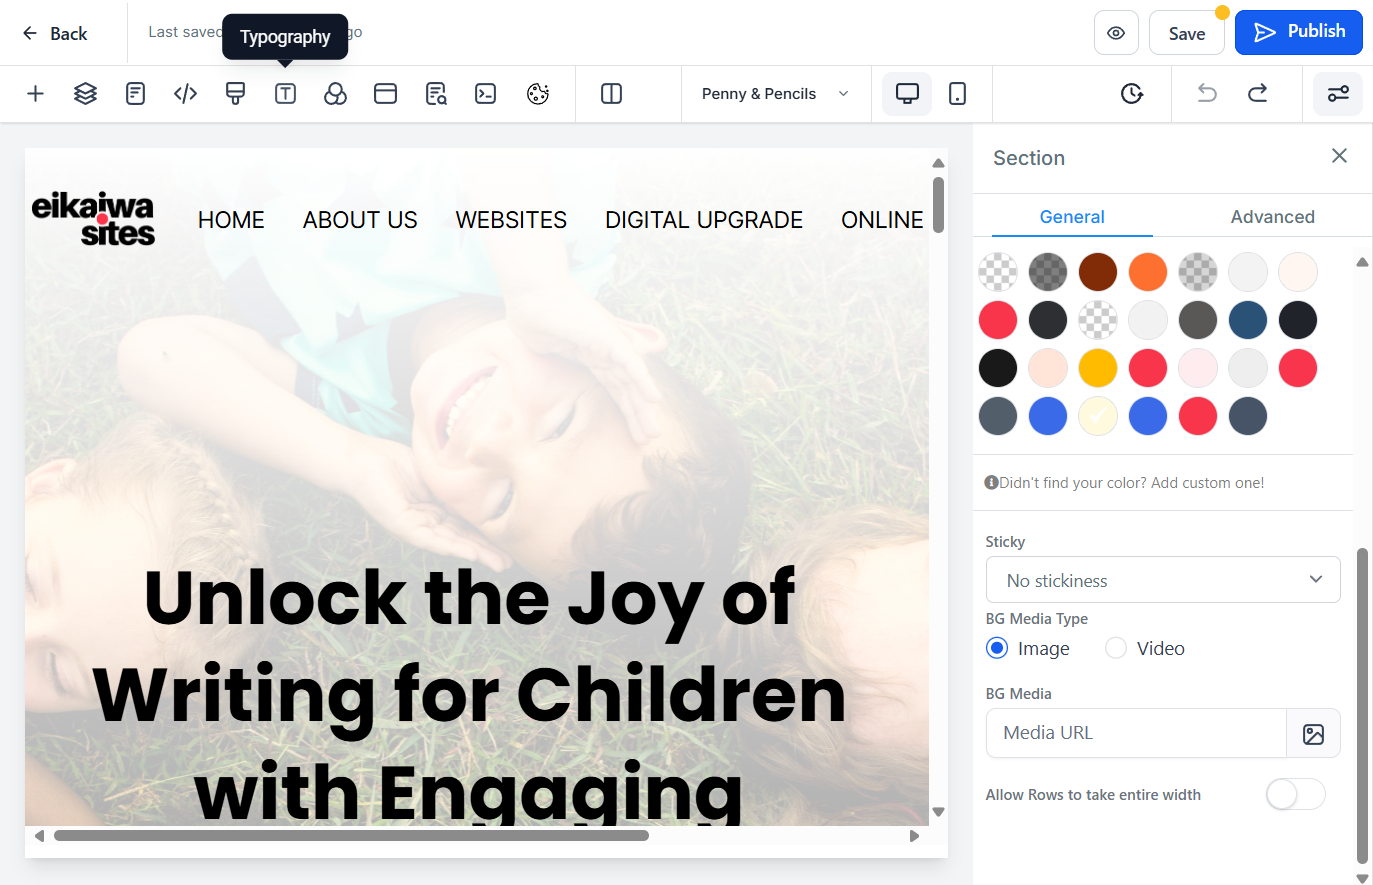Click the plus icon to add an element
The image size is (1373, 885).
[x=35, y=94]
